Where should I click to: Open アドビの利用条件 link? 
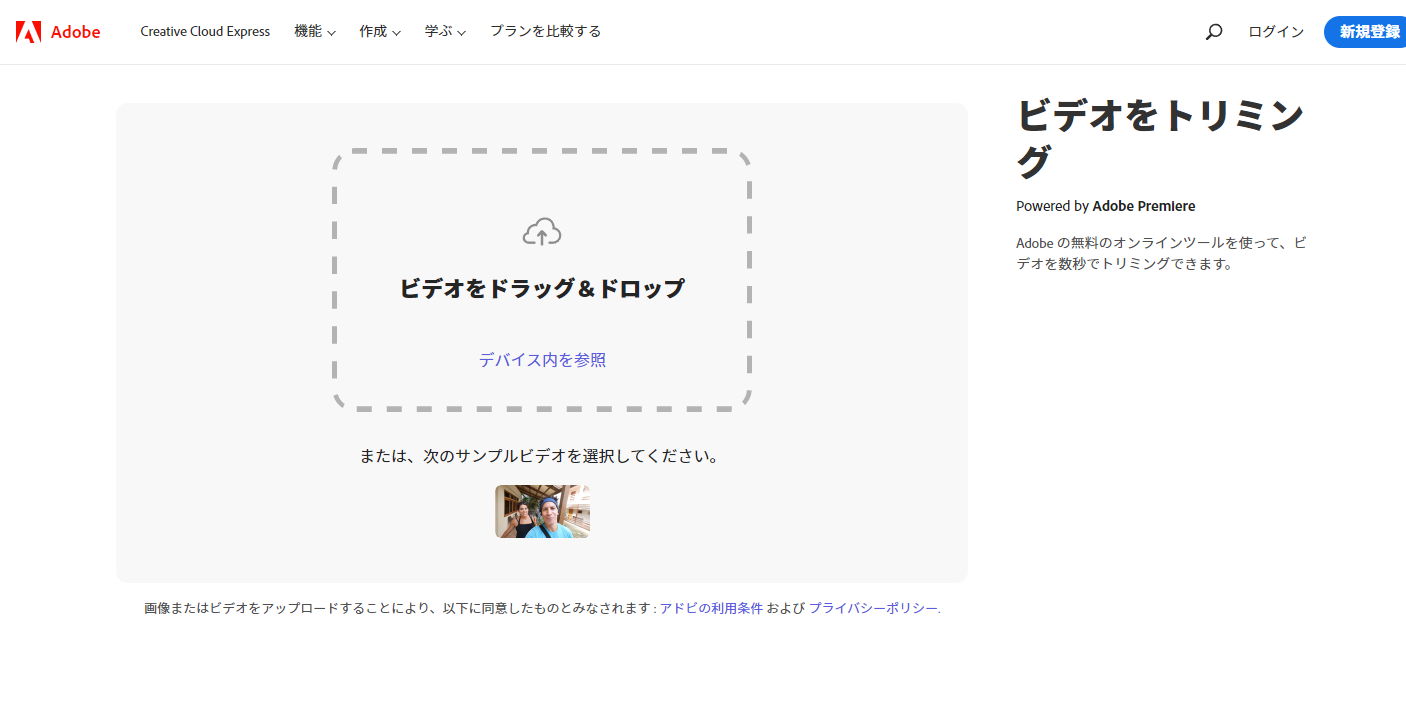point(711,608)
